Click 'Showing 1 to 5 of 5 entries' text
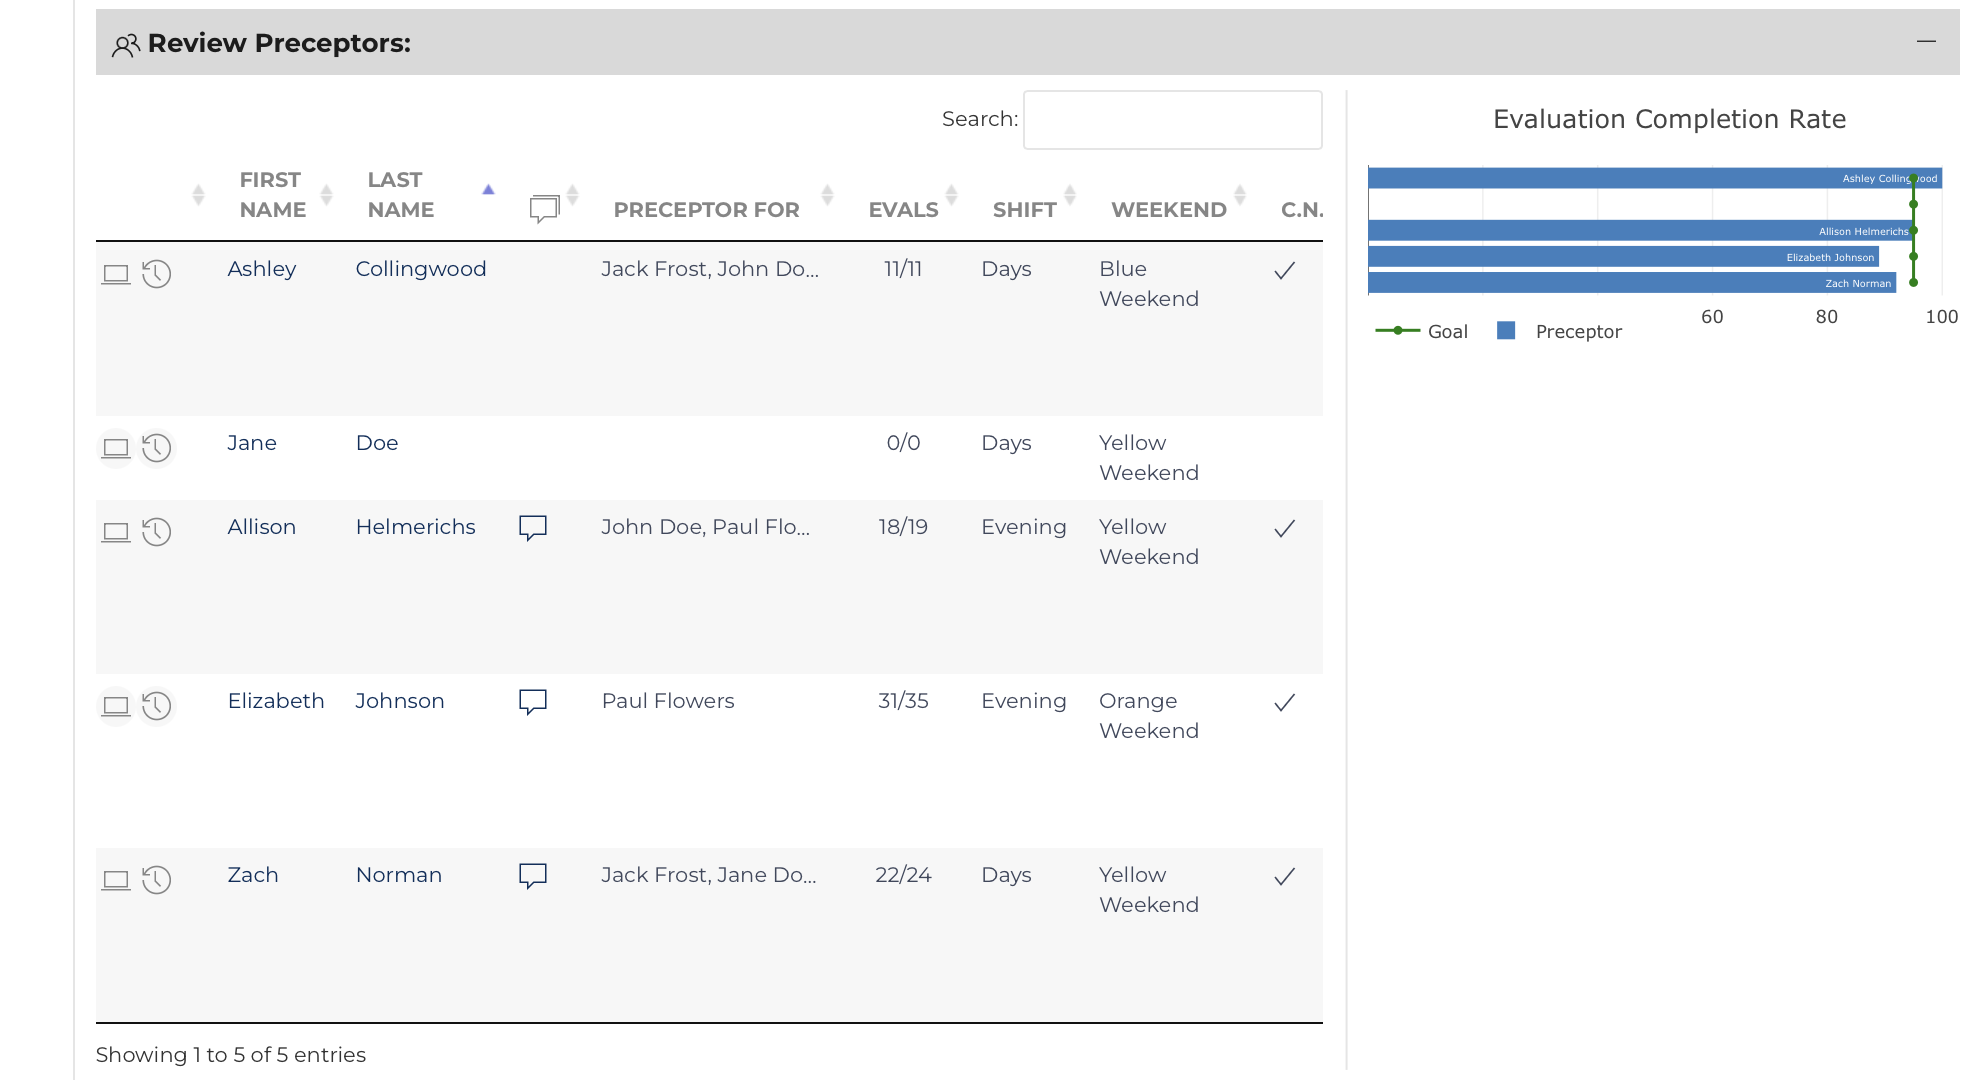Screen dimensions: 1968x1080 click(x=231, y=1055)
